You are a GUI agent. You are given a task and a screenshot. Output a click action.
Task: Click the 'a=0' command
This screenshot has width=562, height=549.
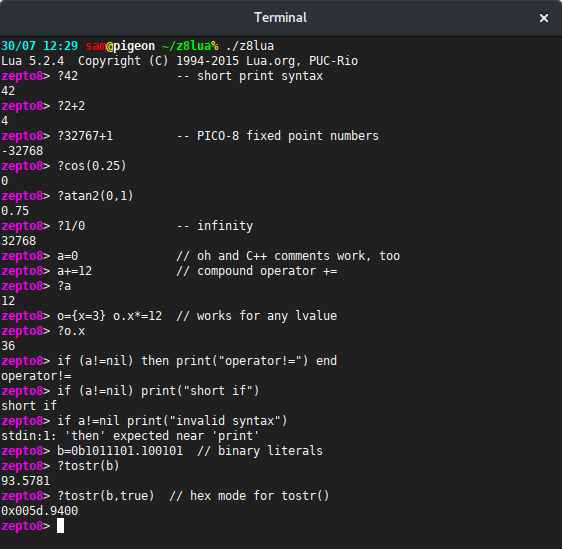point(68,256)
